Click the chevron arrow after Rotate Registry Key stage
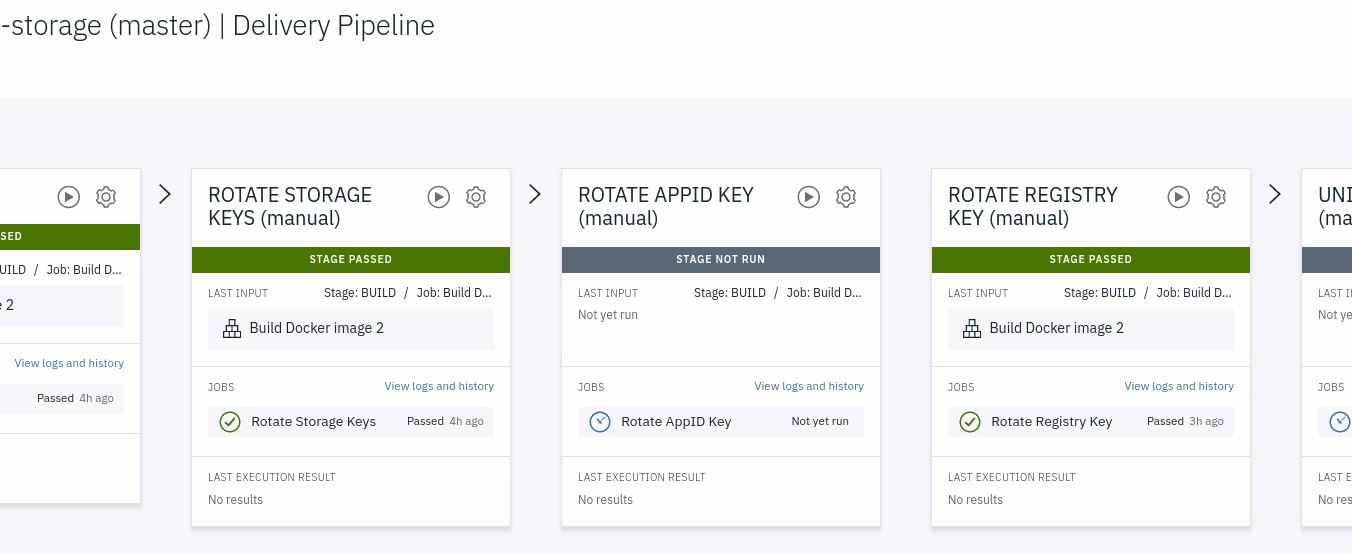Viewport: 1352px width, 554px height. click(x=1275, y=195)
